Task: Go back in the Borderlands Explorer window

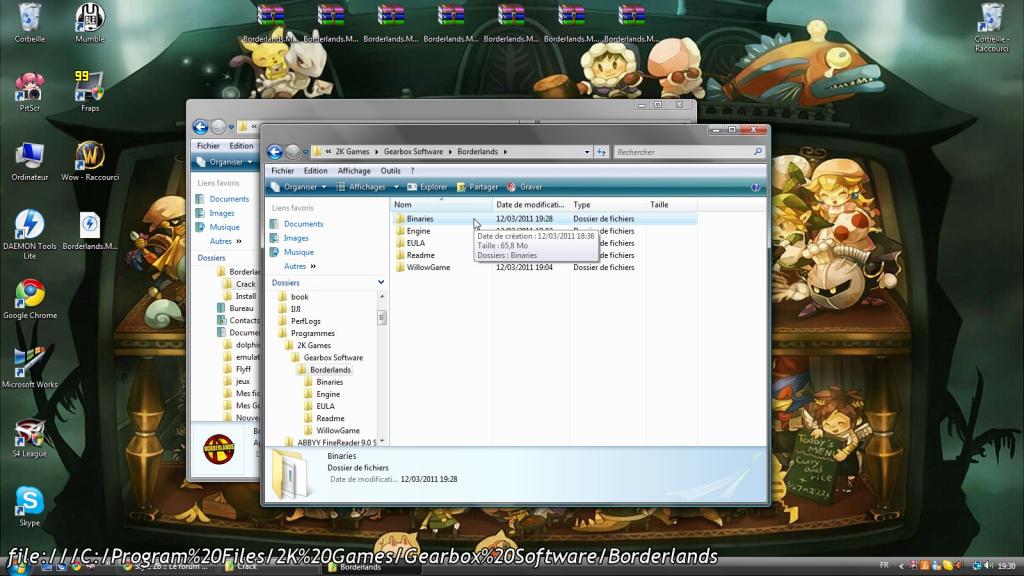Action: pos(275,152)
